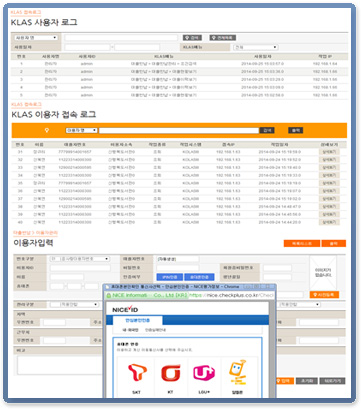
Task: Click 상세보기 button for row 31
Action: click(x=329, y=152)
